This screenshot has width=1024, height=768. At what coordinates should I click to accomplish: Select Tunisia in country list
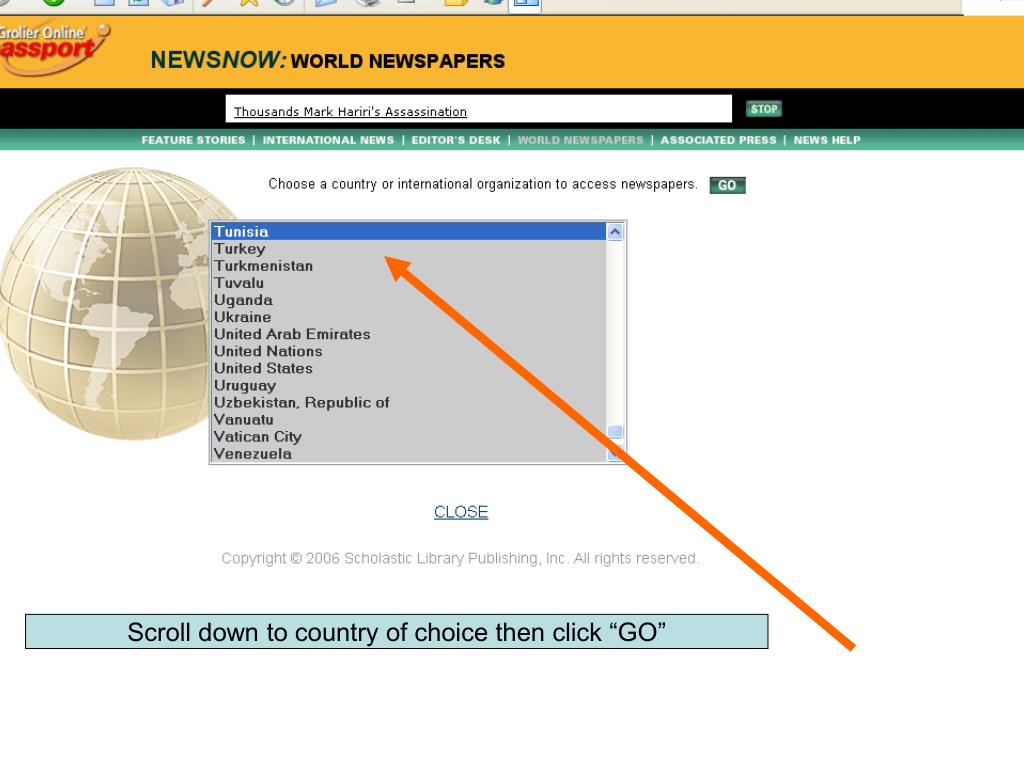409,231
